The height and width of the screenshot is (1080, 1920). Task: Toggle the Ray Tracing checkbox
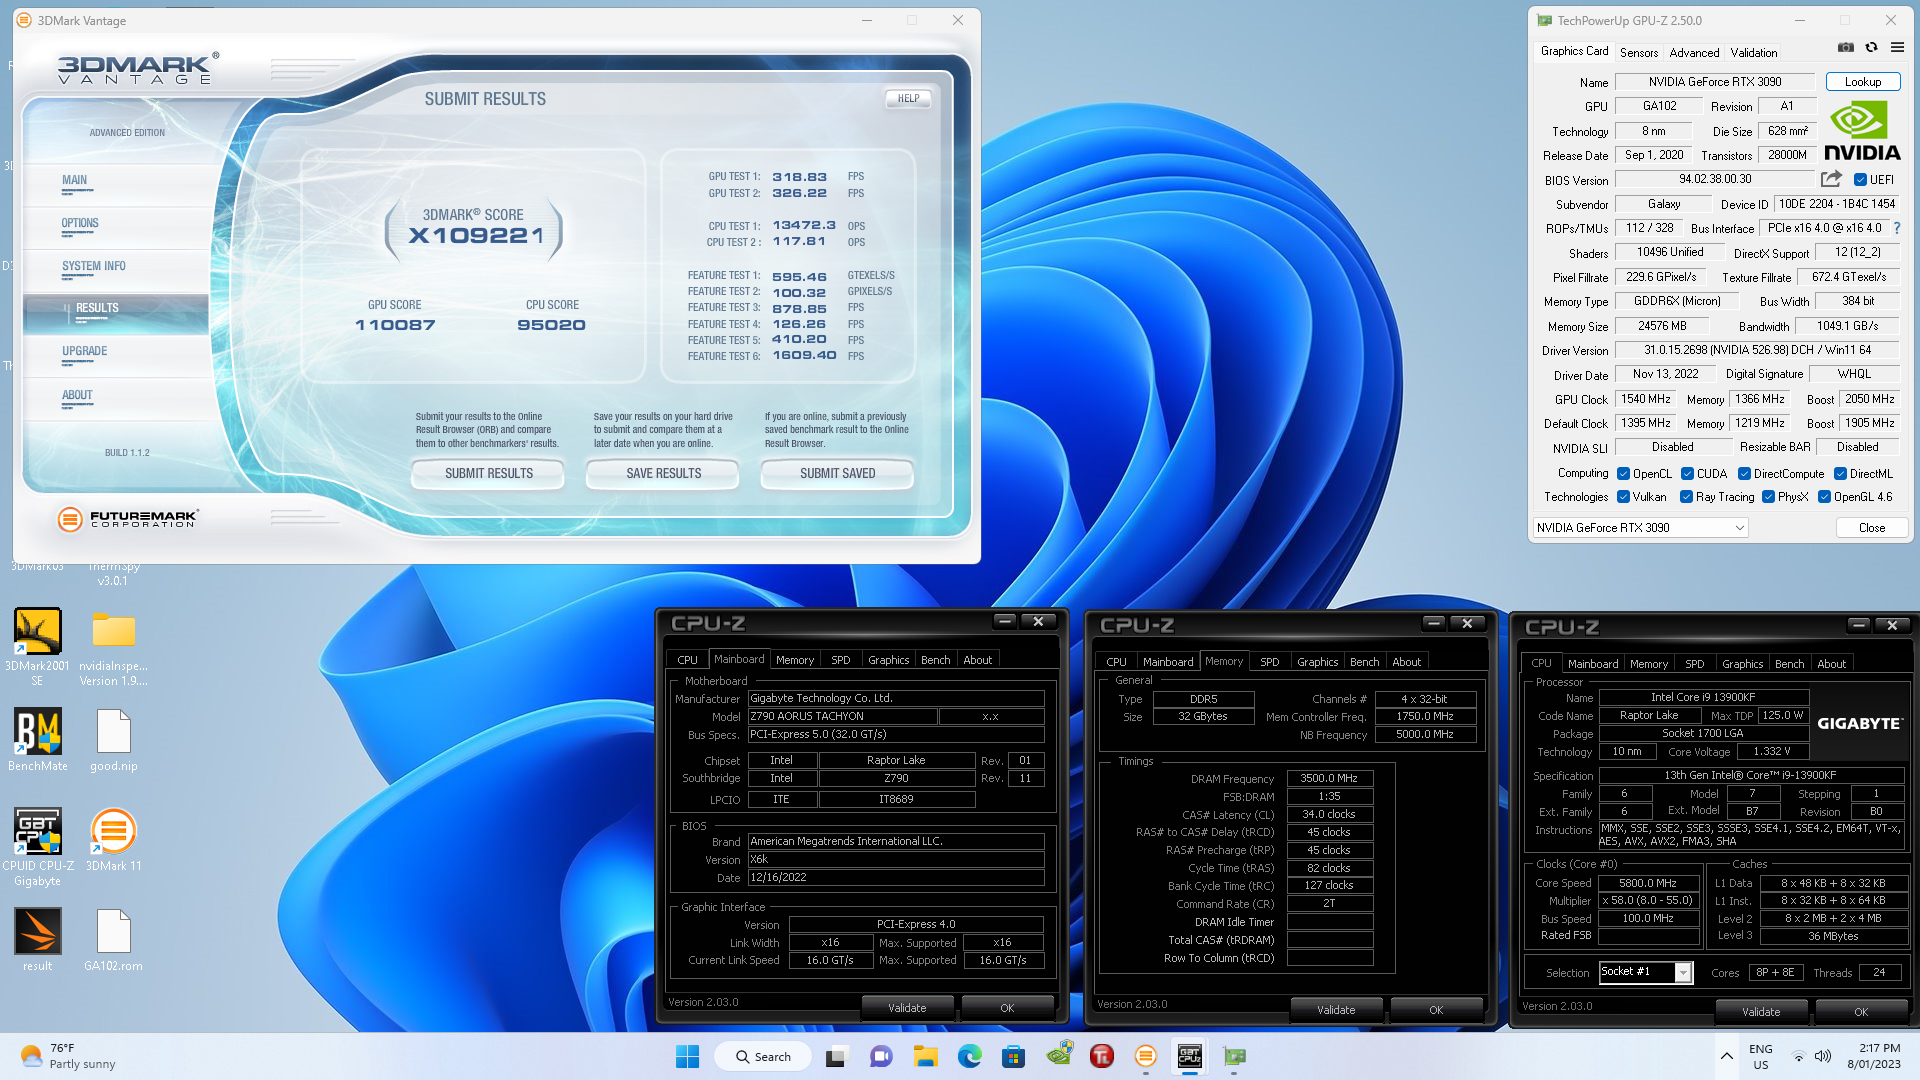tap(1686, 497)
